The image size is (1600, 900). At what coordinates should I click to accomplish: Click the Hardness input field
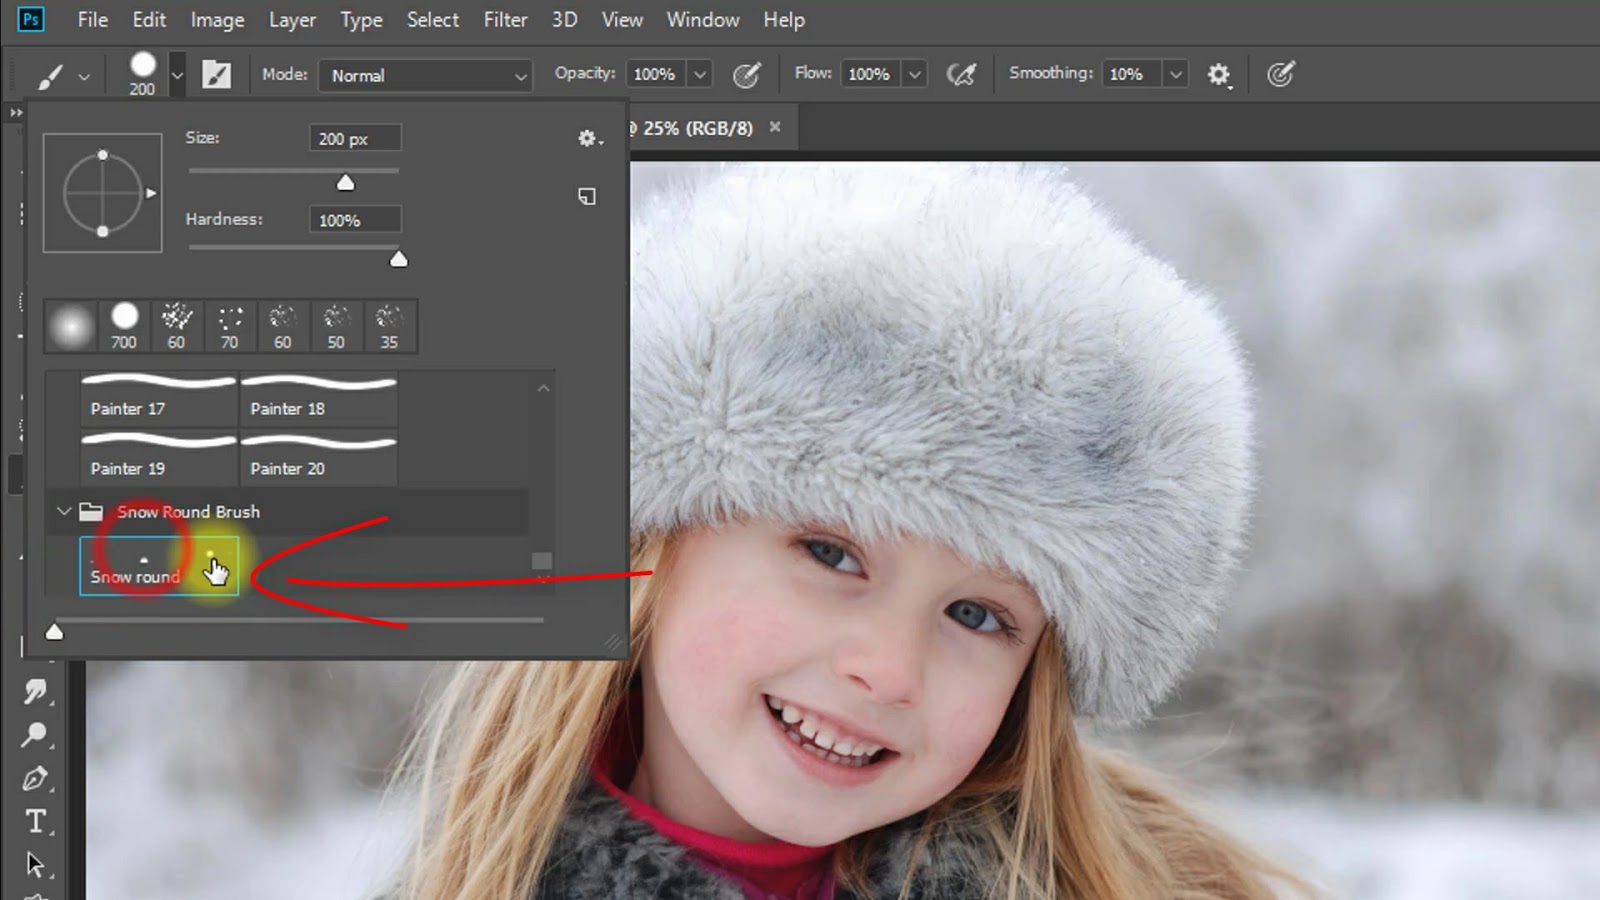click(355, 220)
